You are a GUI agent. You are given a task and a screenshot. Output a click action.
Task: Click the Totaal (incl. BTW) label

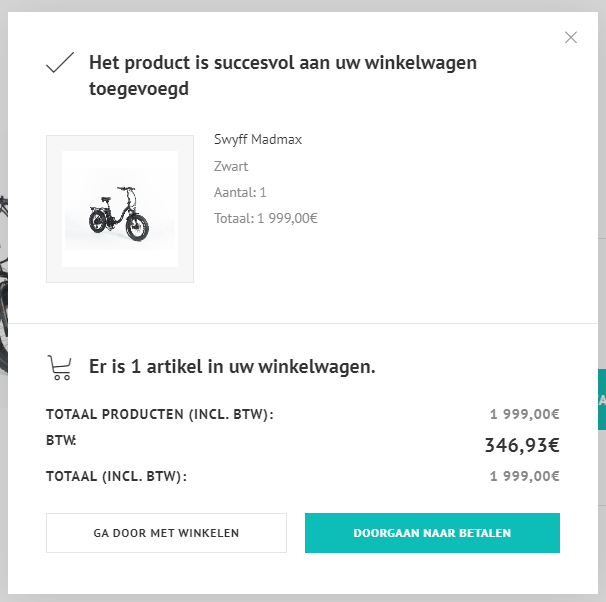point(116,477)
